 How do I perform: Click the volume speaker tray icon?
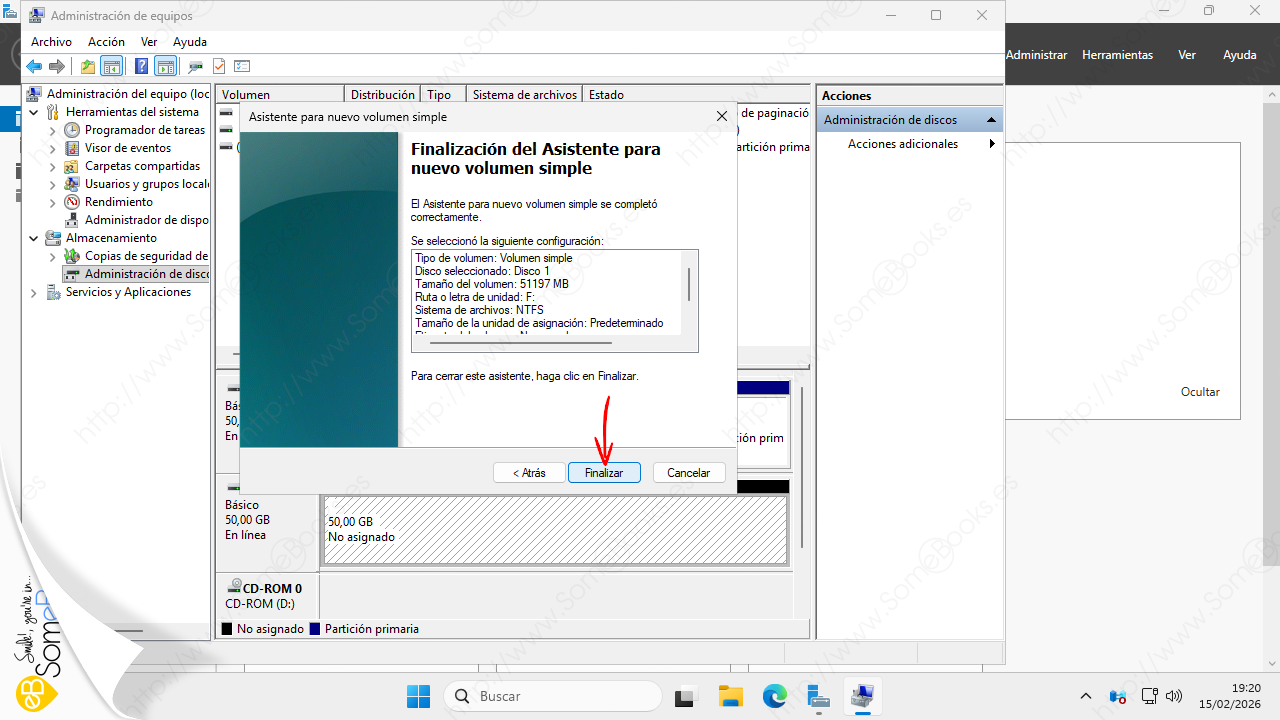(x=1175, y=696)
